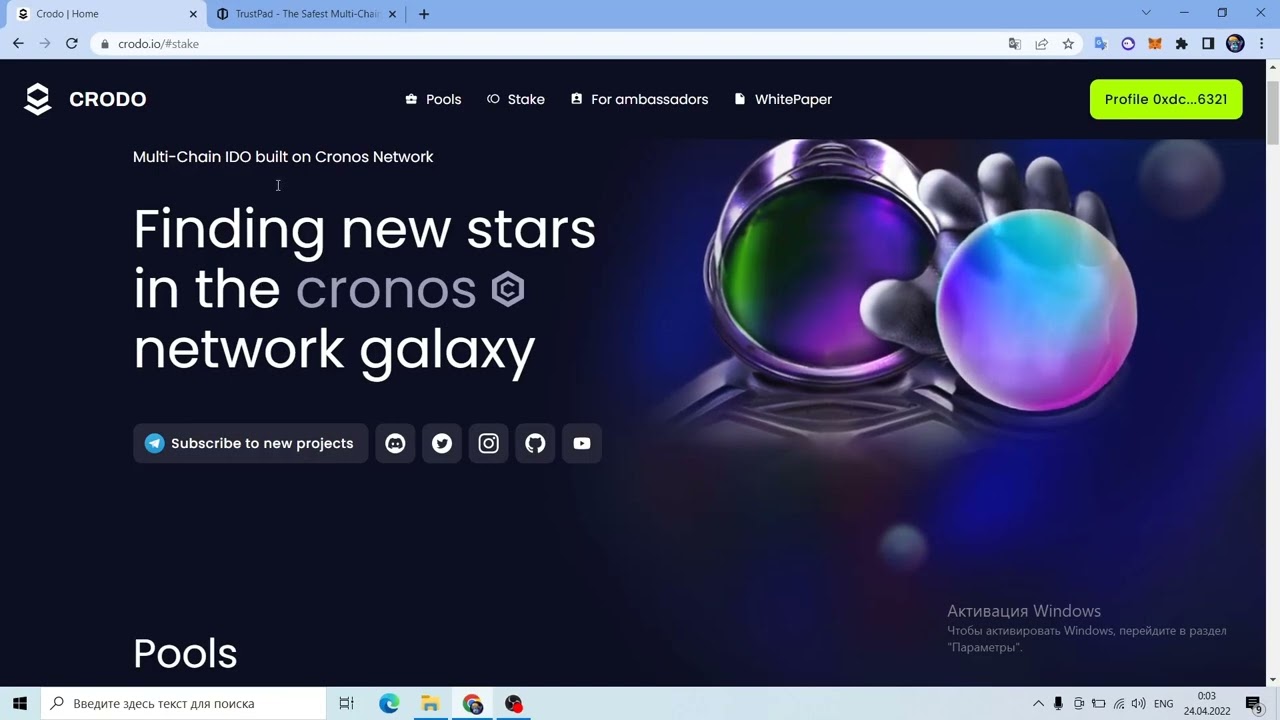1280x720 pixels.
Task: Open the Discord icon link
Action: coord(395,443)
